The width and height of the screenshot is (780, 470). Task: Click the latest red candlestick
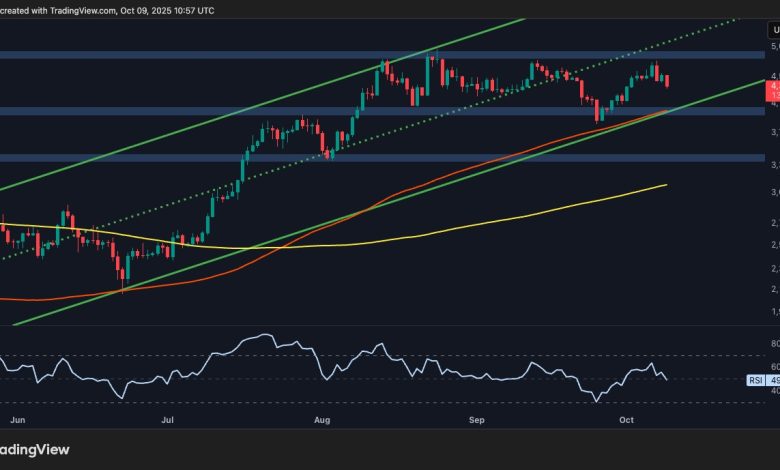(667, 80)
